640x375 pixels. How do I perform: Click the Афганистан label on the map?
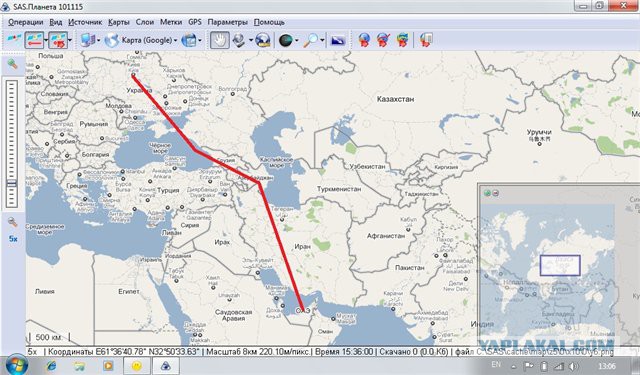click(x=386, y=236)
